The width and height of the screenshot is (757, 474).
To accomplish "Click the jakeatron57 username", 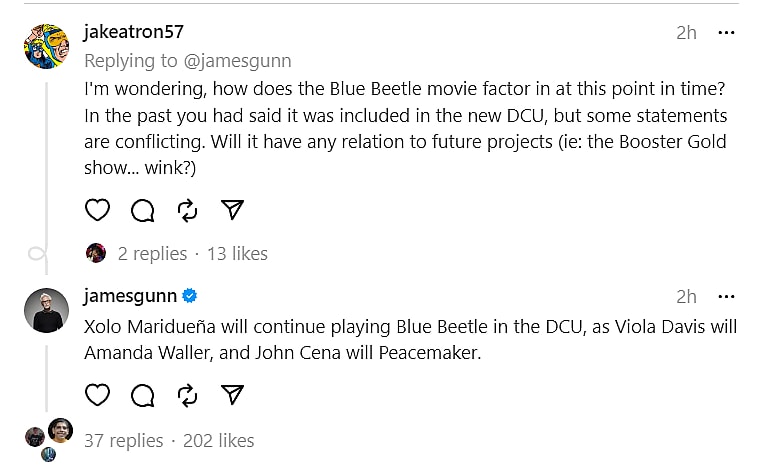I will (133, 32).
